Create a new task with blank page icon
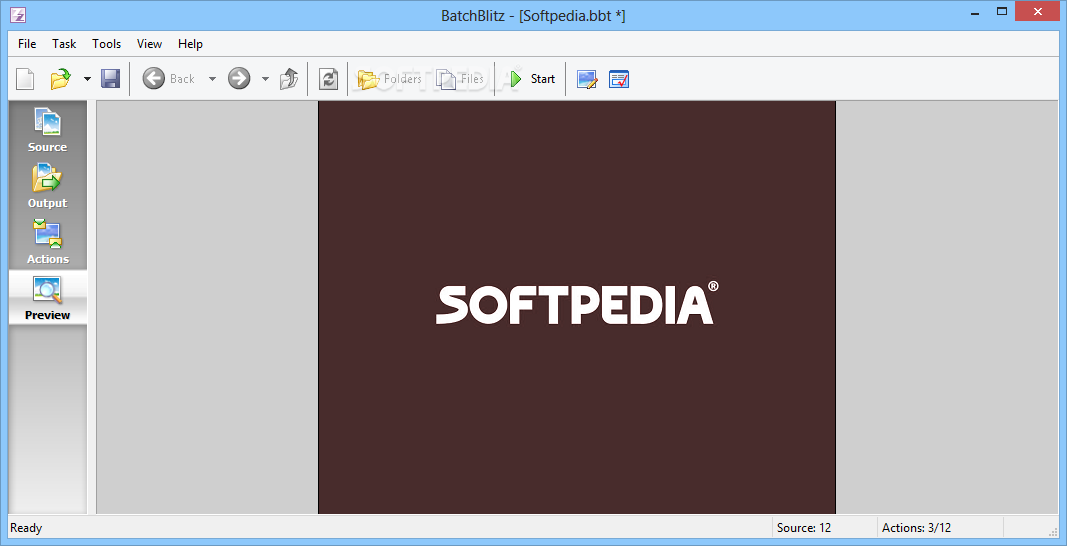 pyautogui.click(x=25, y=79)
